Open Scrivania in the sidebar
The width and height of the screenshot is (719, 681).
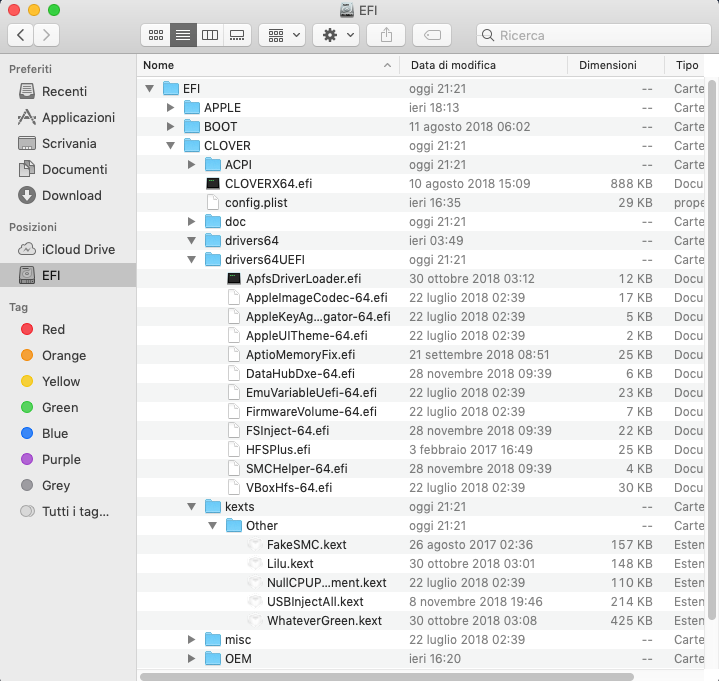[68, 144]
